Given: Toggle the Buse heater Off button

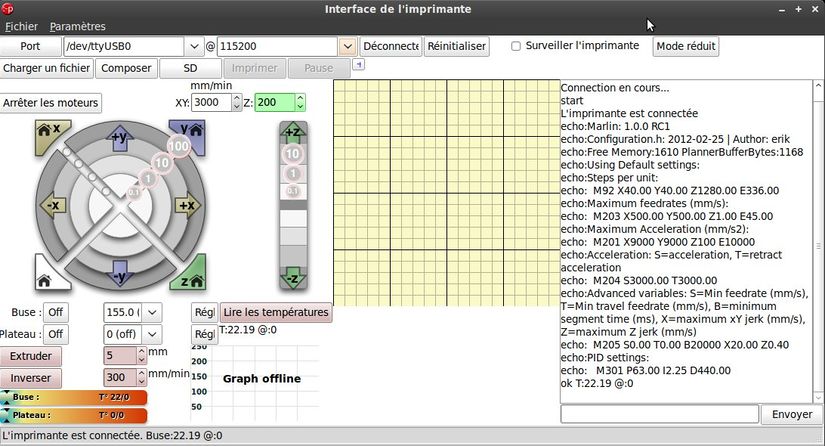Looking at the screenshot, I should (55, 312).
